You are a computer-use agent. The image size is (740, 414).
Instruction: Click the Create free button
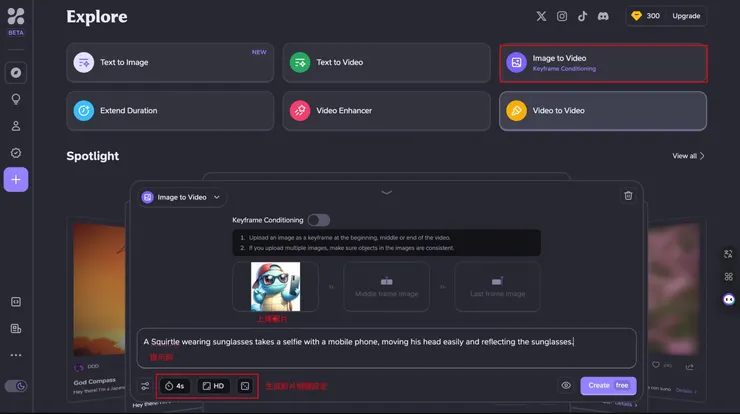608,386
